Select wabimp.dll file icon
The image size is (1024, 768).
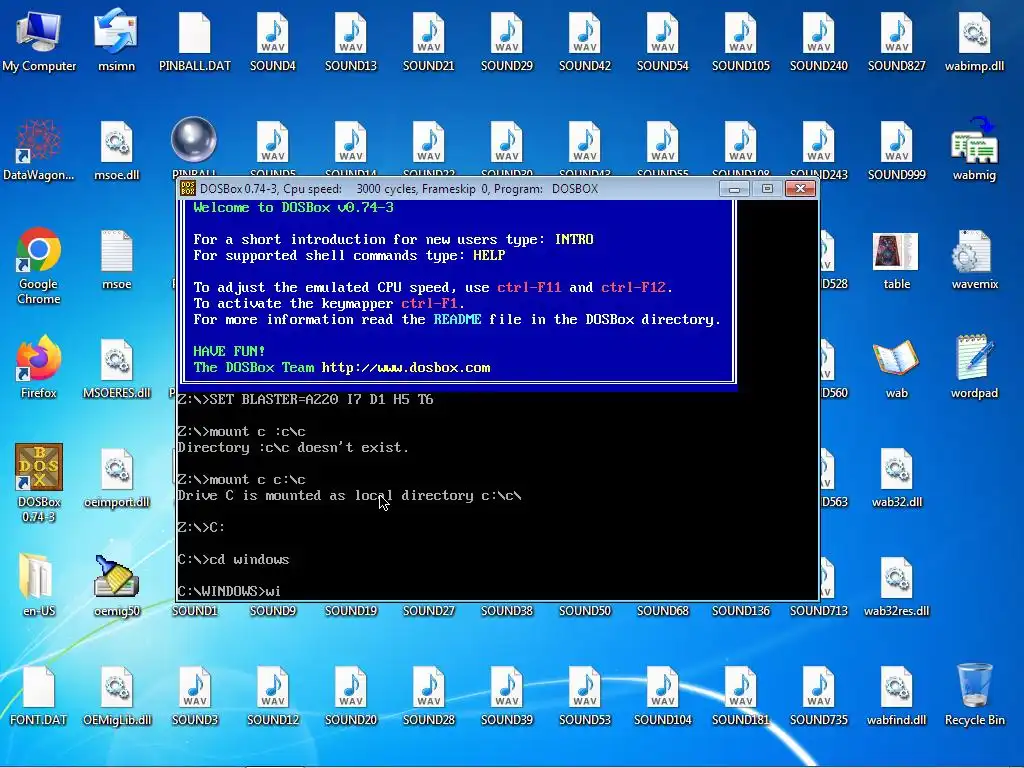pyautogui.click(x=974, y=34)
